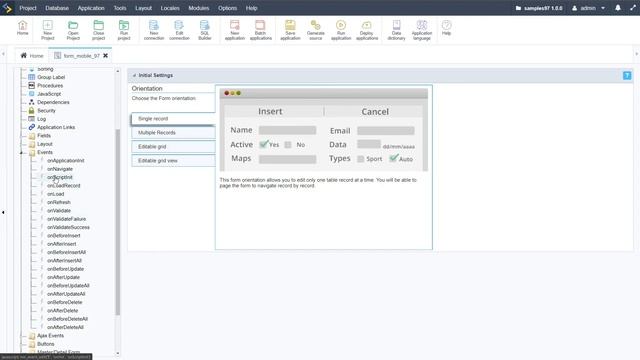This screenshot has width=640, height=360.
Task: Open the Layout menu
Action: [x=143, y=8]
